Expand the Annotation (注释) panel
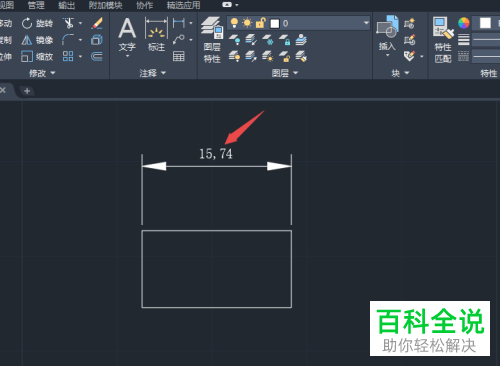The height and width of the screenshot is (366, 500). click(x=153, y=73)
